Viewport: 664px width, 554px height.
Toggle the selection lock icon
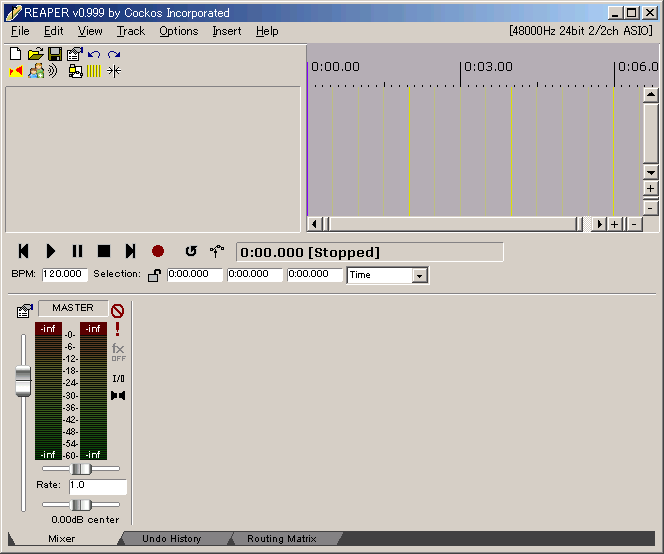click(x=154, y=275)
